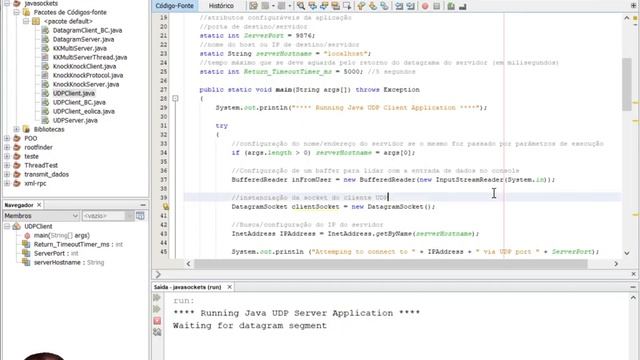640x360 pixels.
Task: Open UDPServer.java file
Action: pyautogui.click(x=75, y=120)
